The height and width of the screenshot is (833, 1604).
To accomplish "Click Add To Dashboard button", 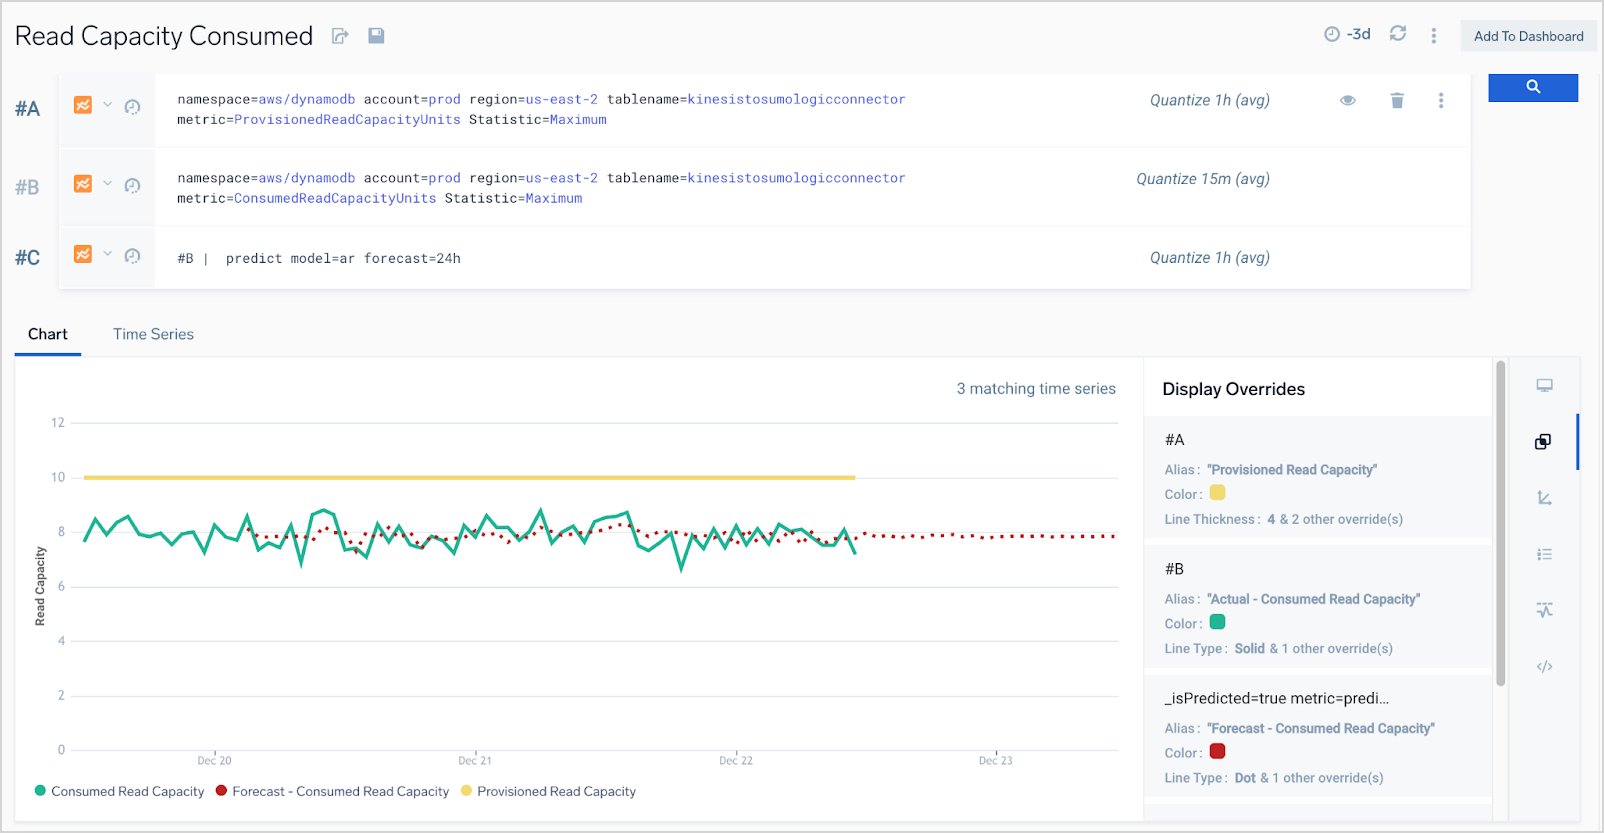I will 1528,36.
